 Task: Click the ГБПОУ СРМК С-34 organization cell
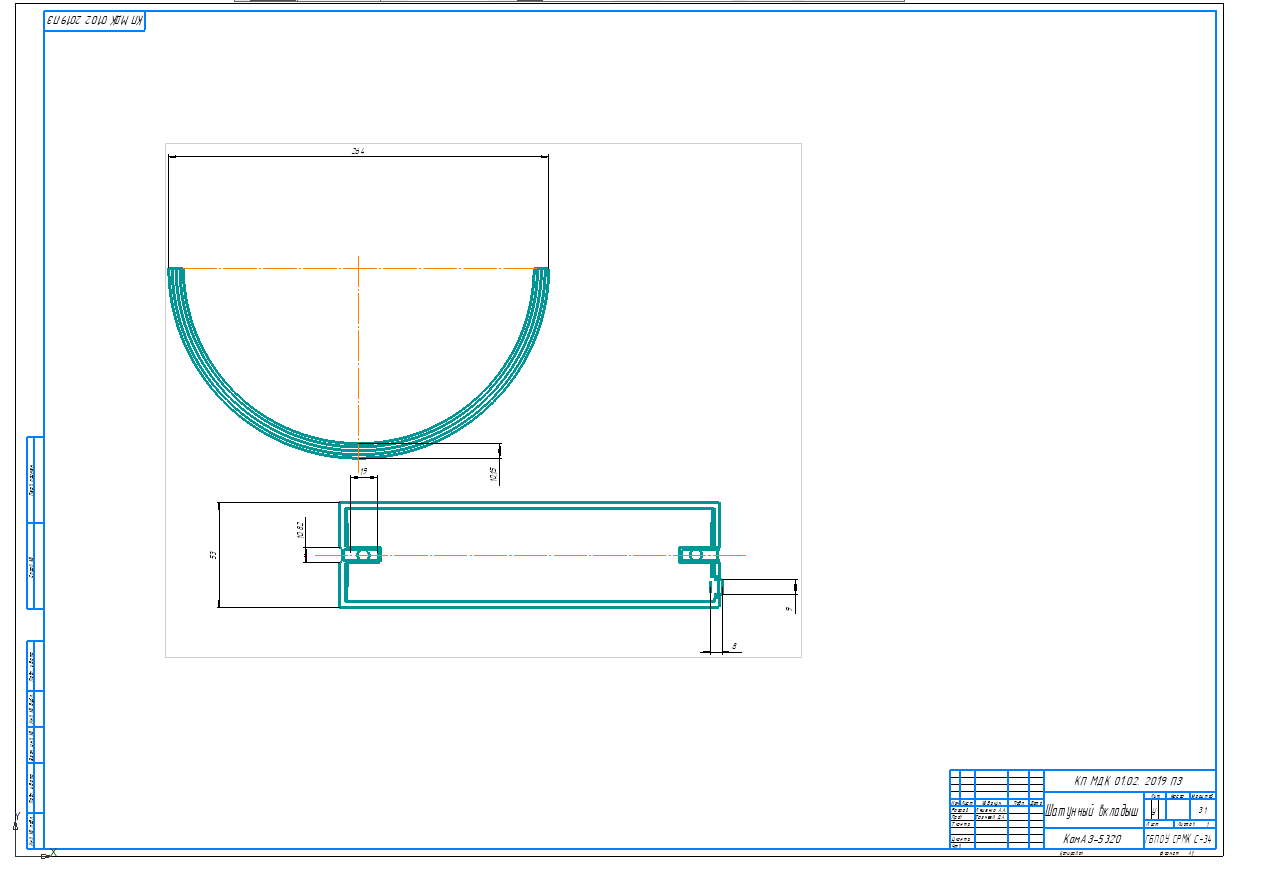pyautogui.click(x=1180, y=840)
